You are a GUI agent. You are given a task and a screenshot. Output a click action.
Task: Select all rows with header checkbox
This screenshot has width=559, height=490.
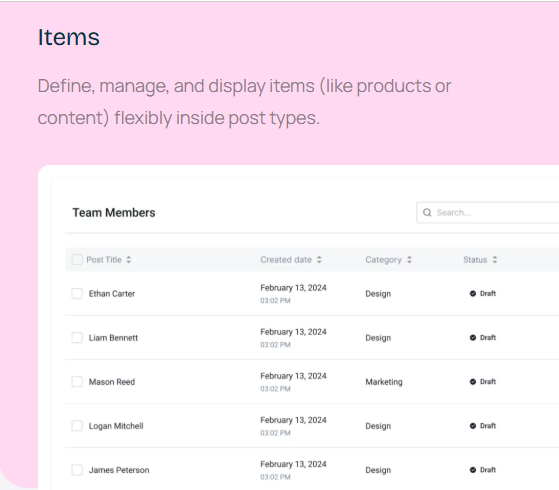point(77,259)
